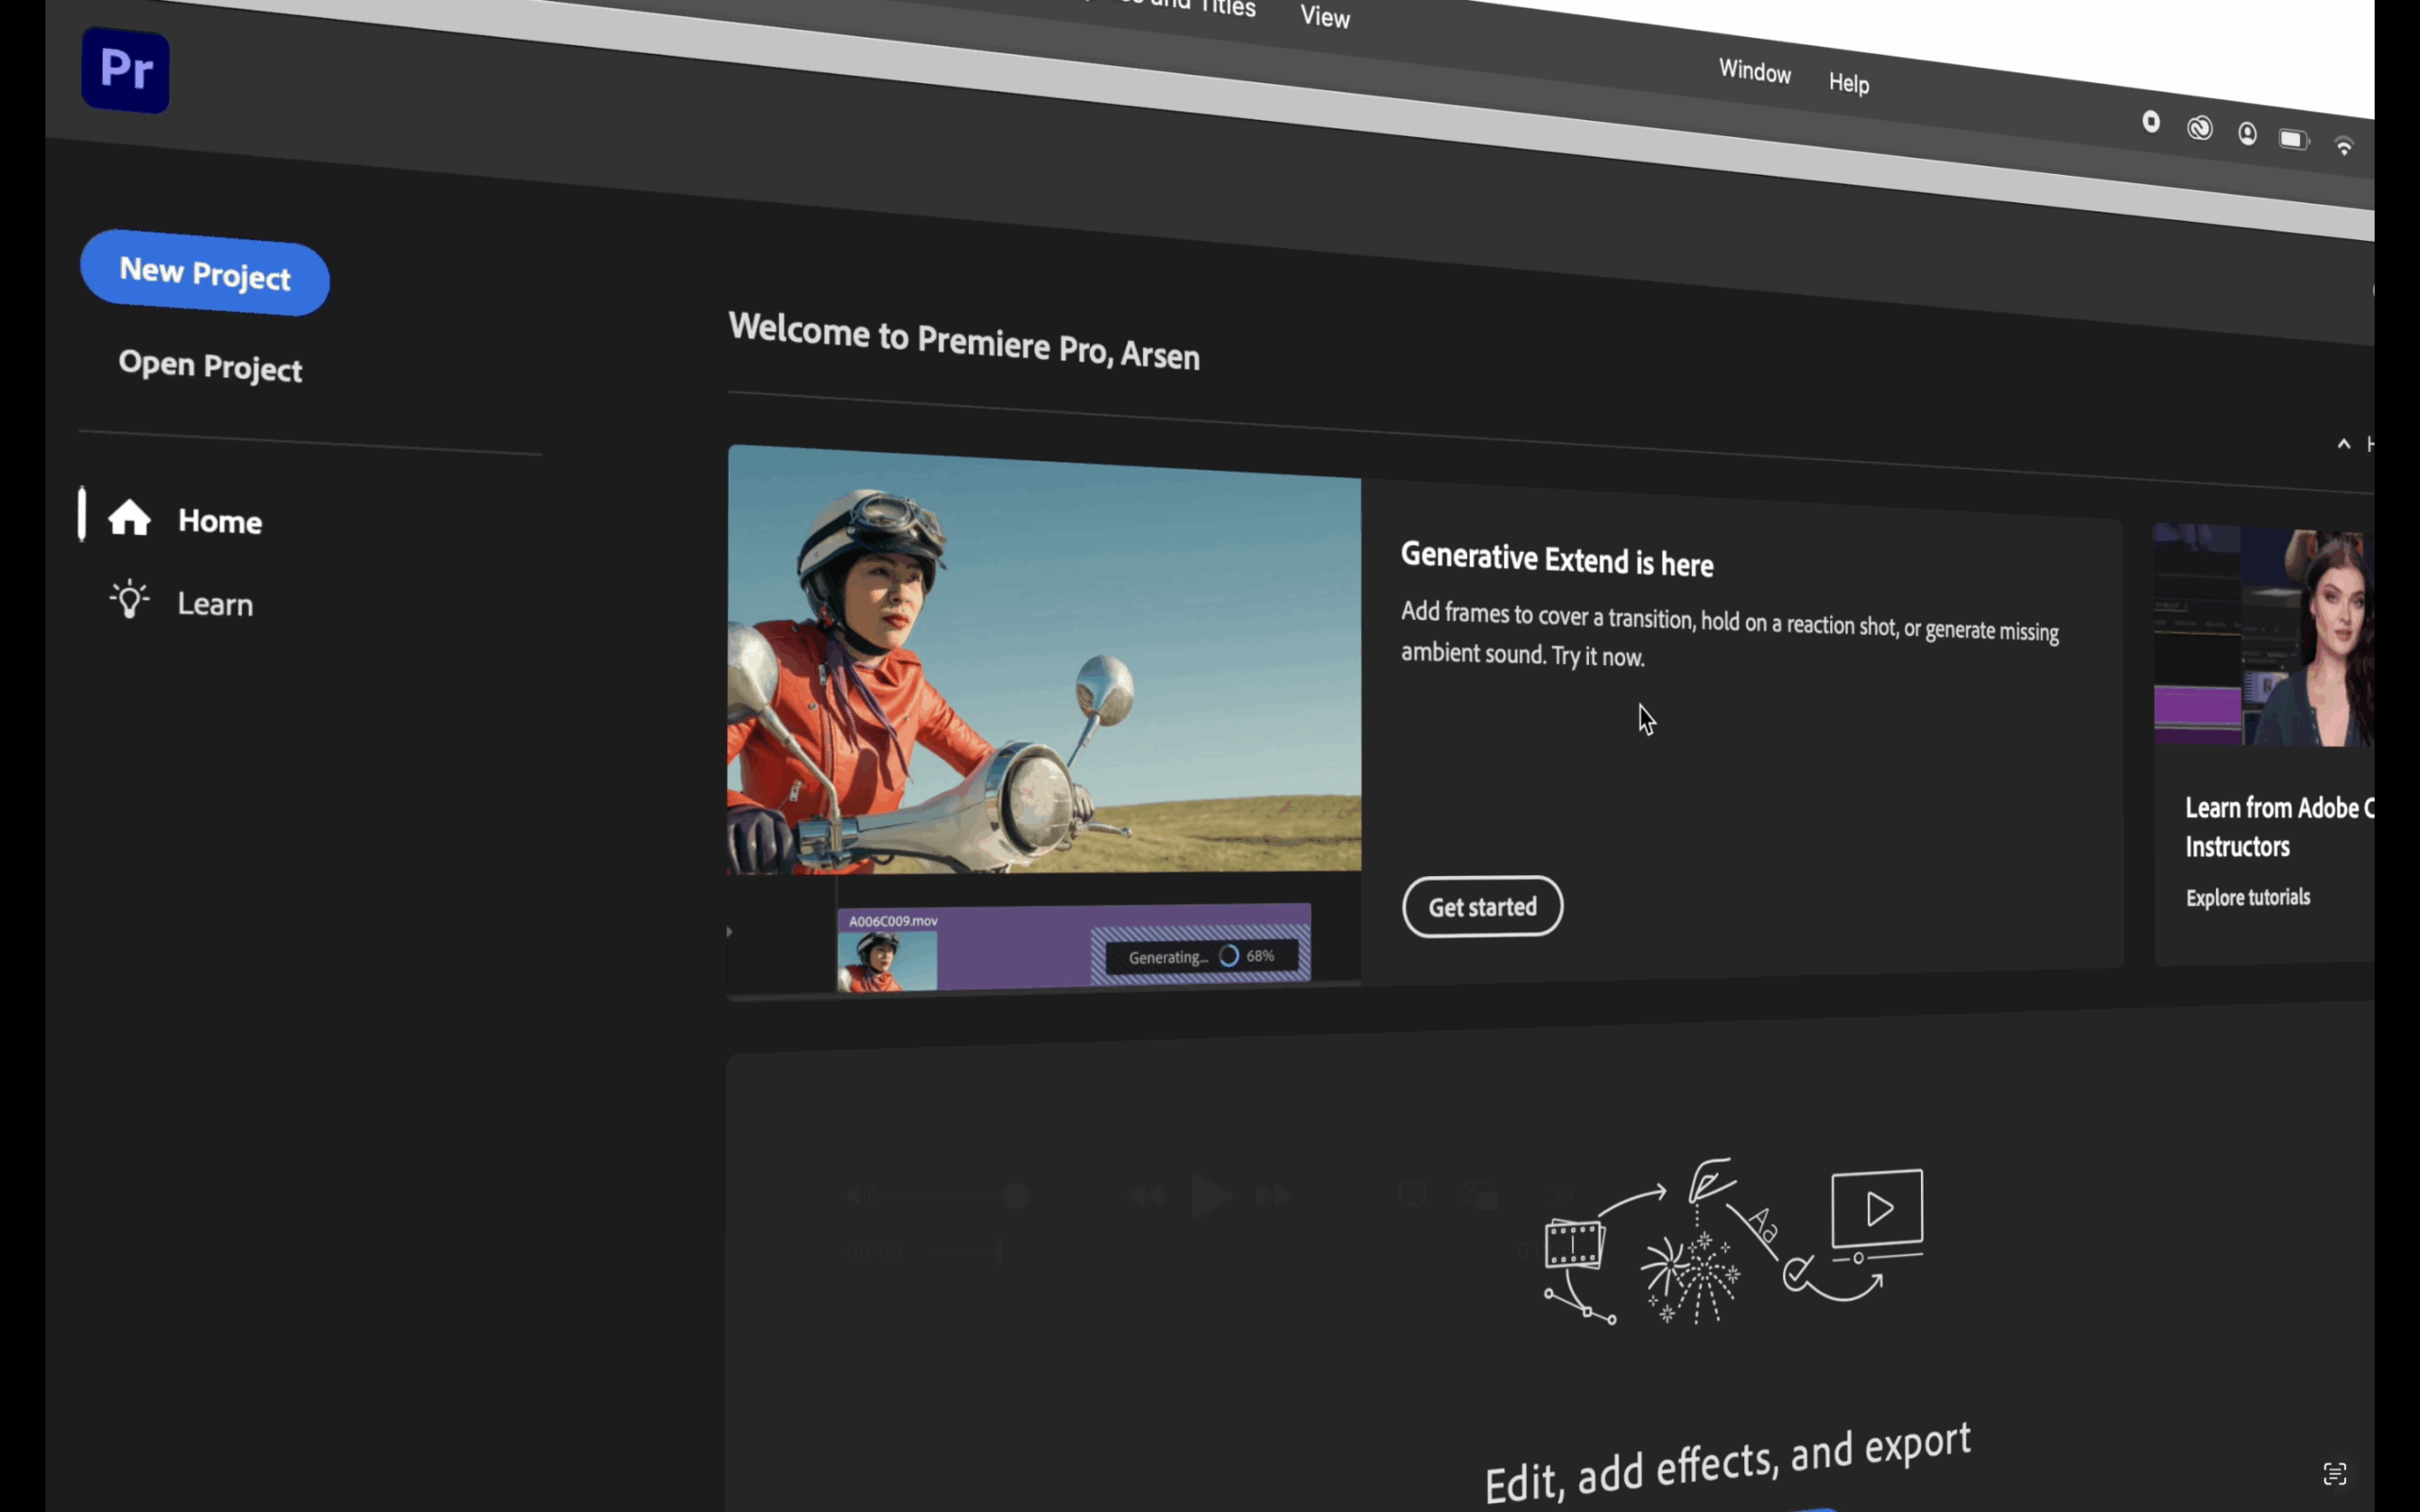Click the small triangle left of timeline clip

click(x=729, y=931)
